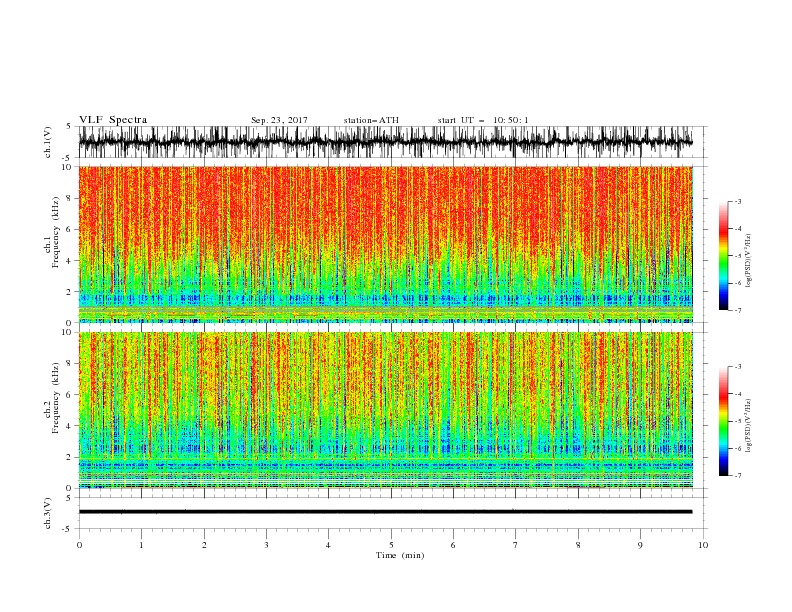792x612 pixels.
Task: Click the ch.1 color bar "log(PSD)(V²/Hz)" label
Action: 749,260
